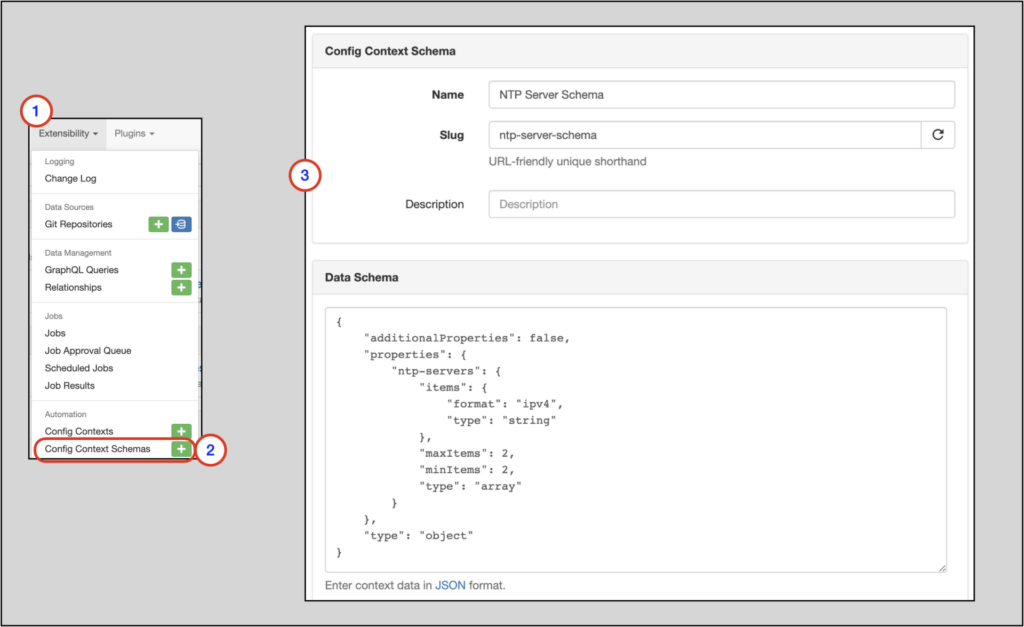Regenerate the slug with refresh icon

[938, 135]
